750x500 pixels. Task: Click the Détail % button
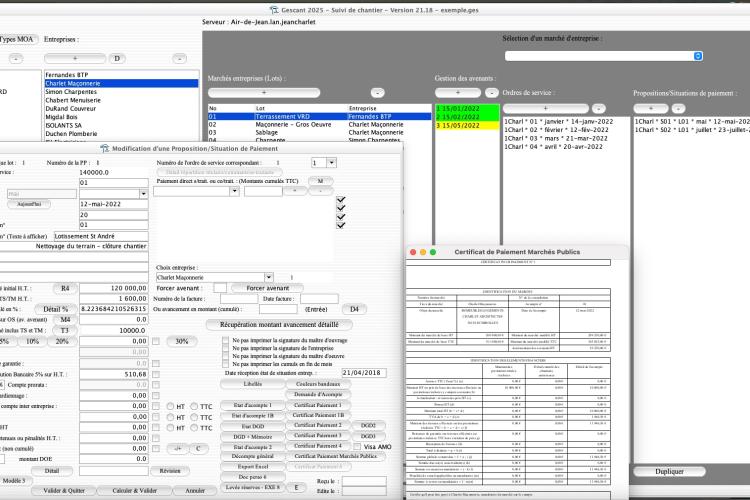55,309
